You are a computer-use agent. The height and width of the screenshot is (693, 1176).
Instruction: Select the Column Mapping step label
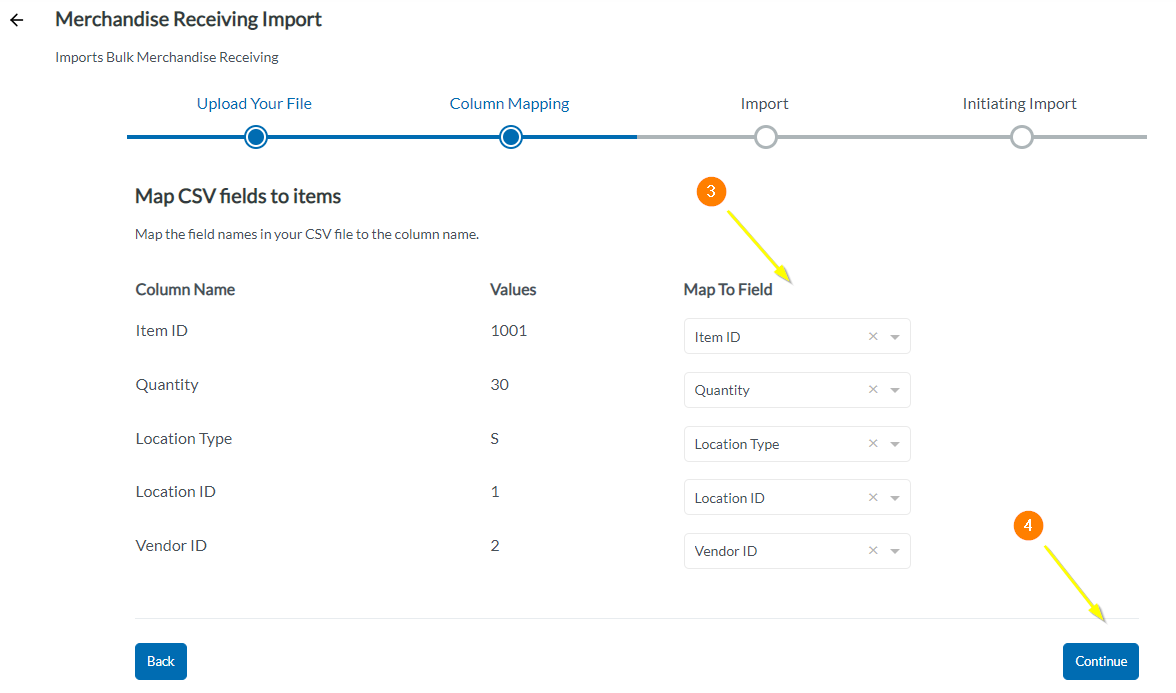tap(509, 104)
